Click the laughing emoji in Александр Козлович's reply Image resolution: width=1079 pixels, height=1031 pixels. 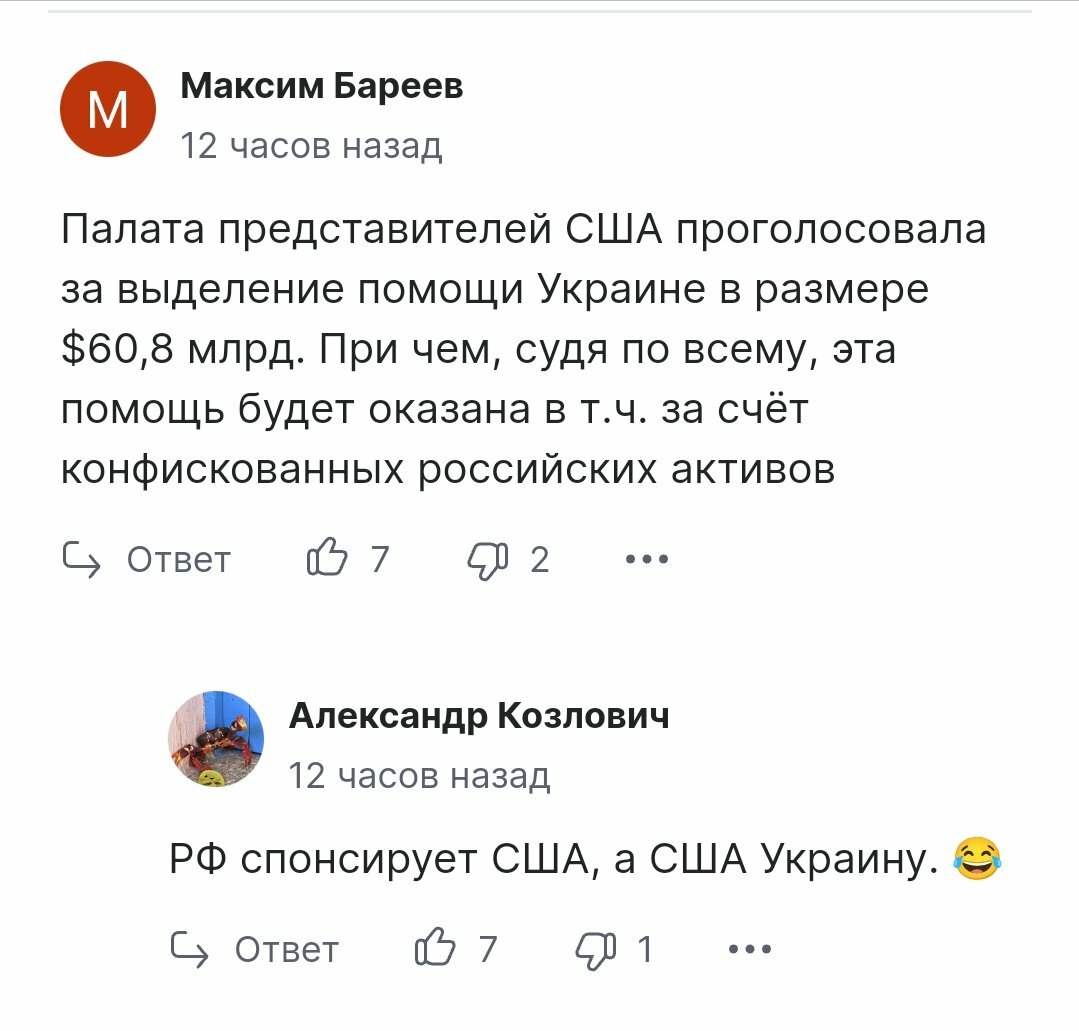click(977, 858)
